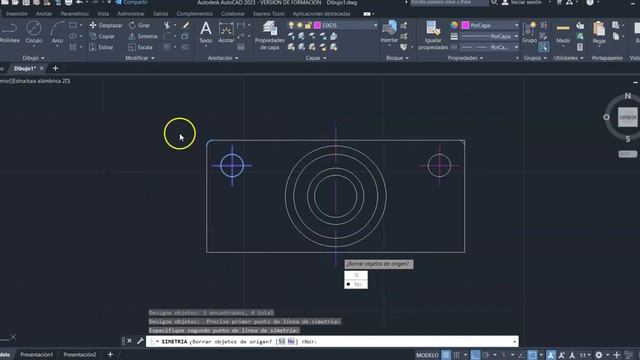The width and height of the screenshot is (640, 360).
Task: Open the PorCapa color dropdown
Action: point(516,25)
